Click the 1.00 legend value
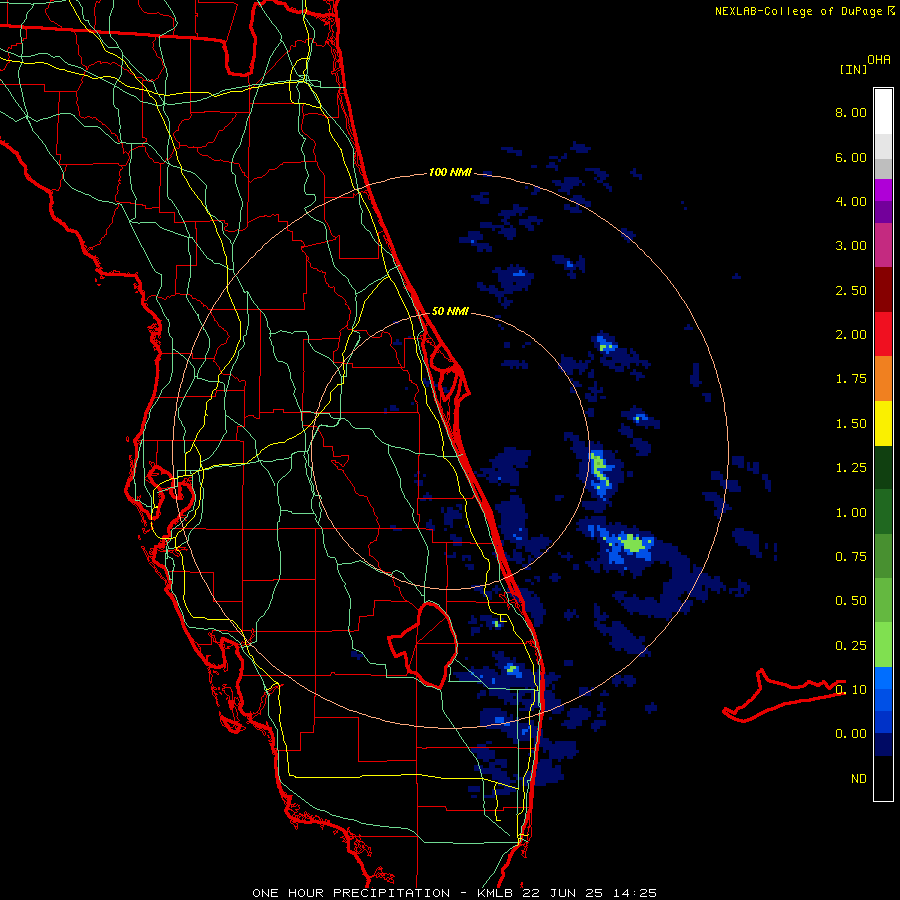The width and height of the screenshot is (900, 900). click(x=851, y=513)
